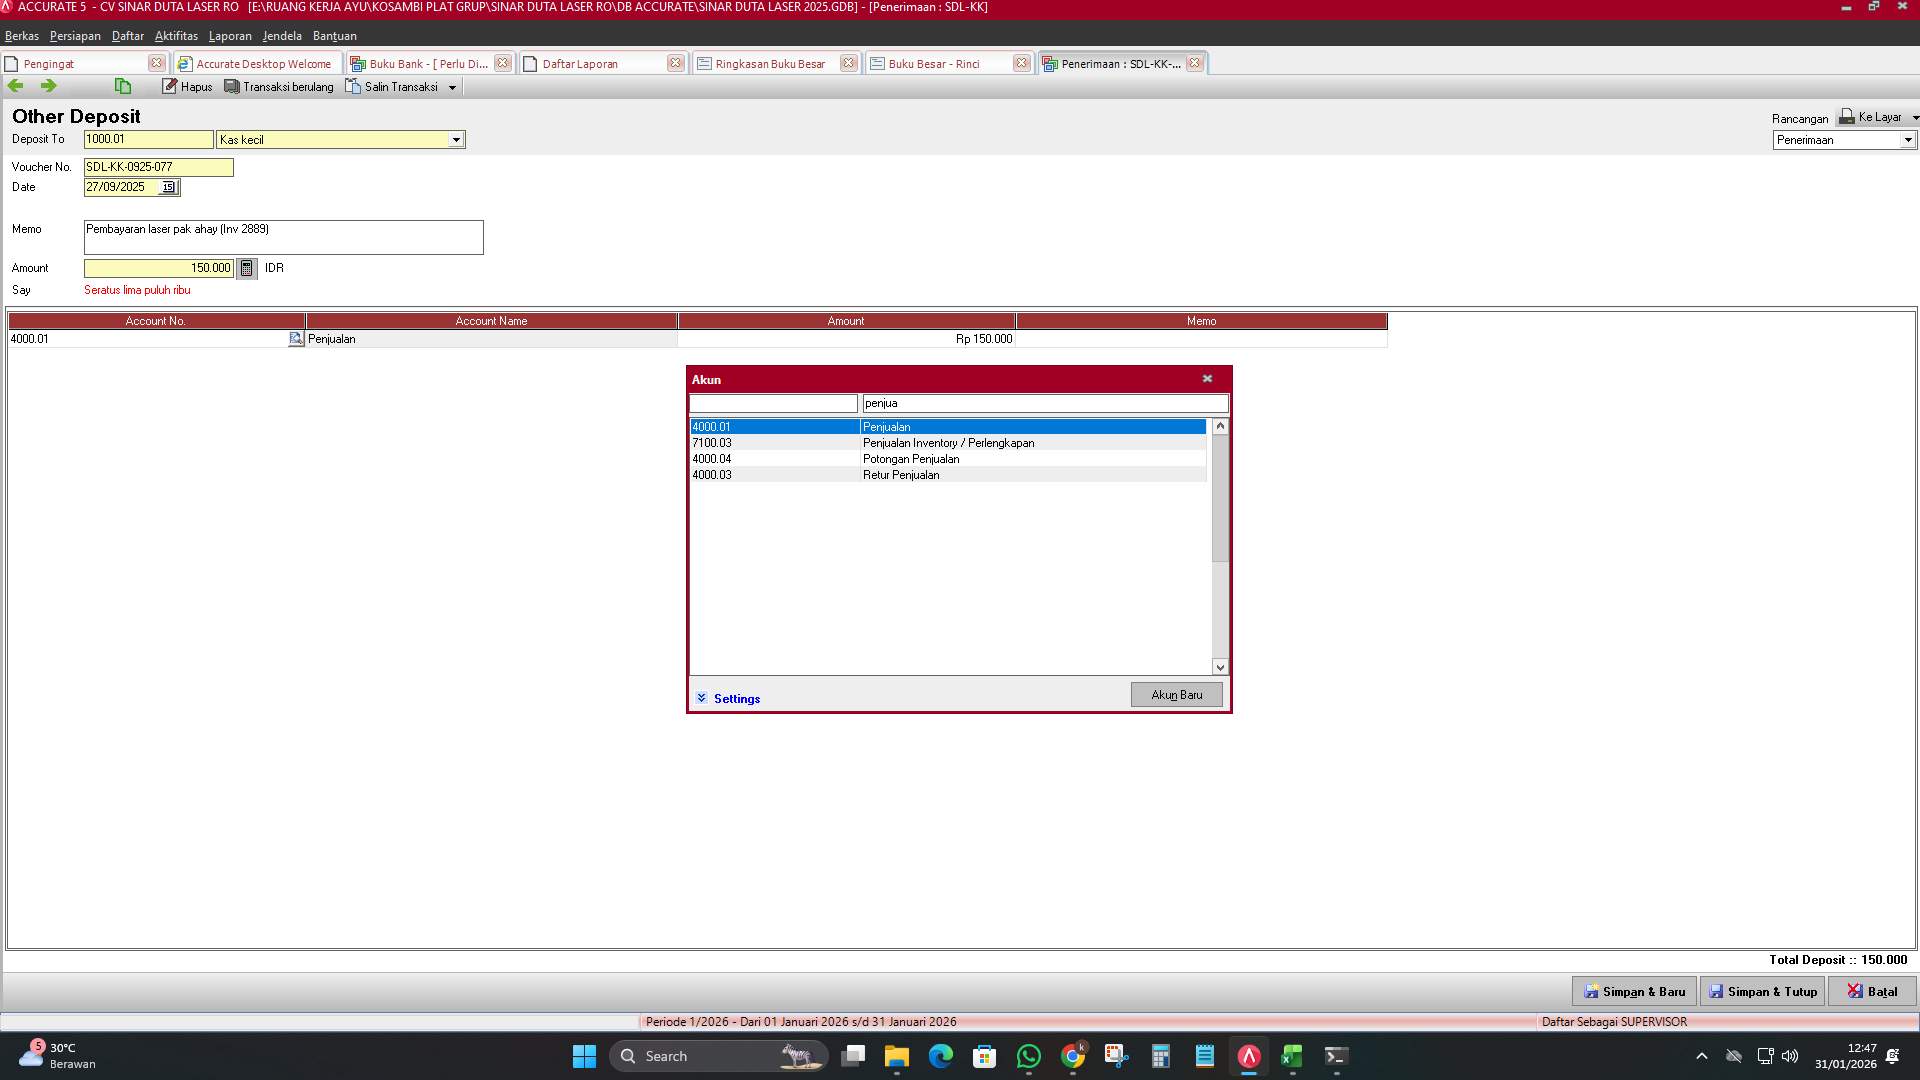Click the Hapus toolbar icon
This screenshot has width=1920, height=1080.
[187, 86]
